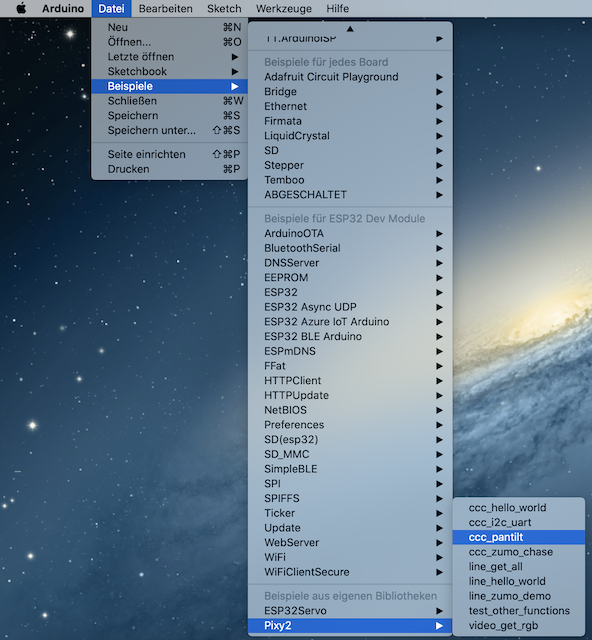The height and width of the screenshot is (640, 592).
Task: Open the WiFiClientSecure examples submenu
Action: 350,572
